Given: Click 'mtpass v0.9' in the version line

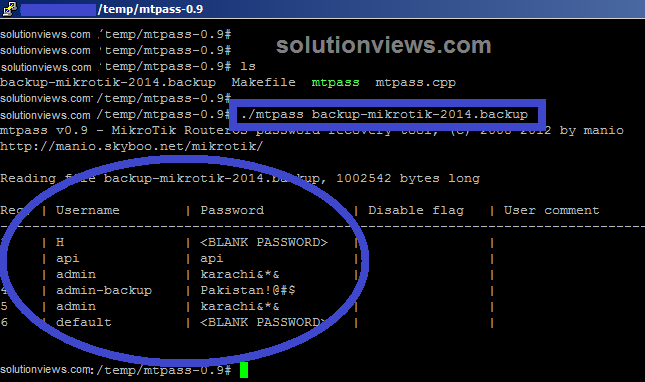Looking at the screenshot, I should 44,131.
